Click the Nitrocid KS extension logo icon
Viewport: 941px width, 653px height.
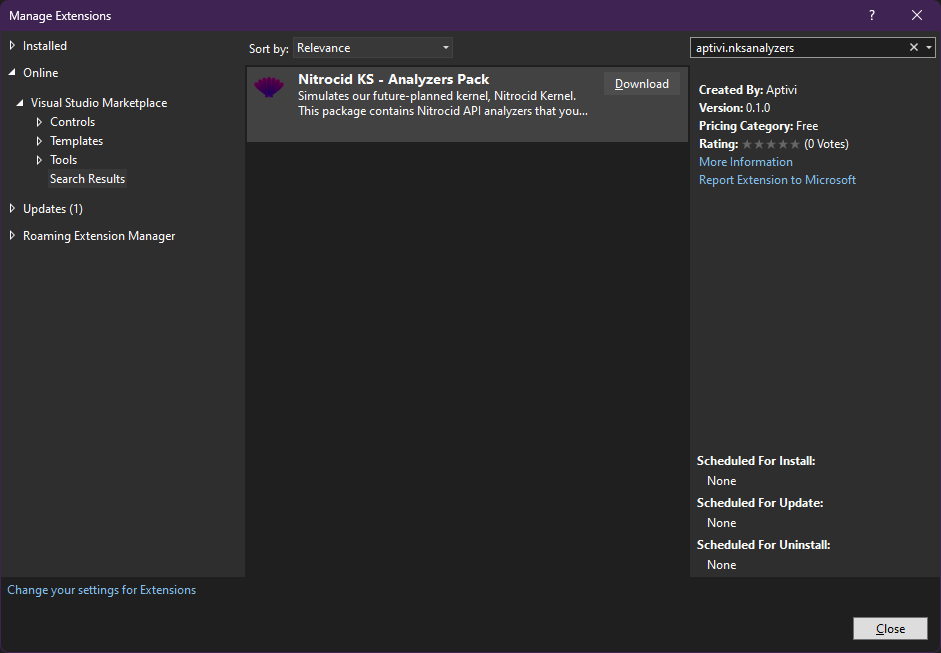(x=269, y=88)
